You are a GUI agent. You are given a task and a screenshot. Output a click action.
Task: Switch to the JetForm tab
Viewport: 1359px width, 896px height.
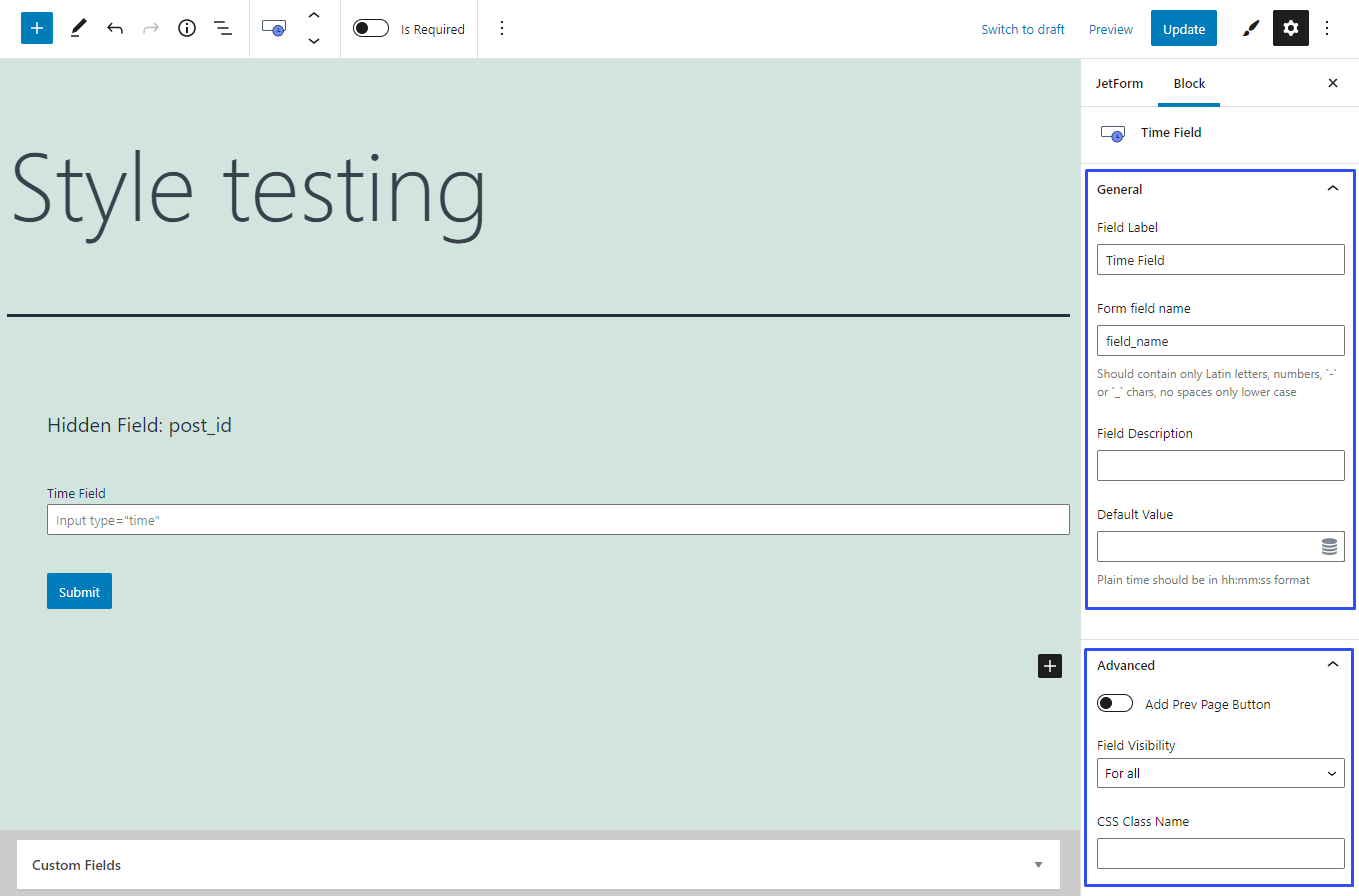tap(1119, 83)
